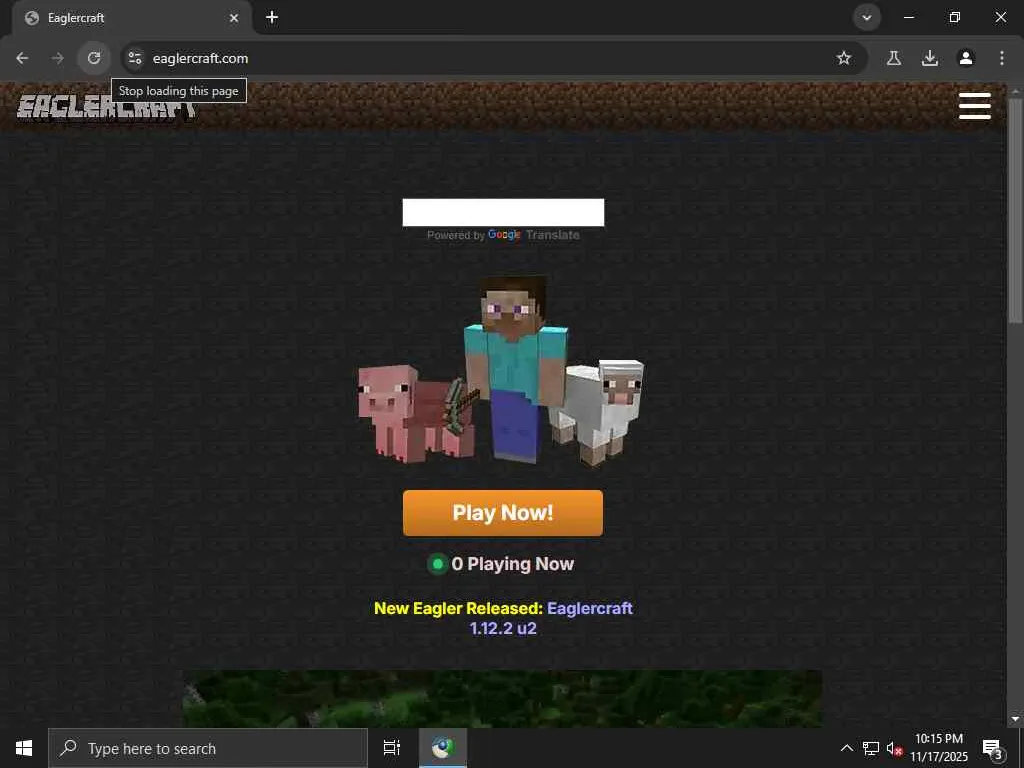1024x768 pixels.
Task: Open the notification center icon
Action: pyautogui.click(x=992, y=749)
